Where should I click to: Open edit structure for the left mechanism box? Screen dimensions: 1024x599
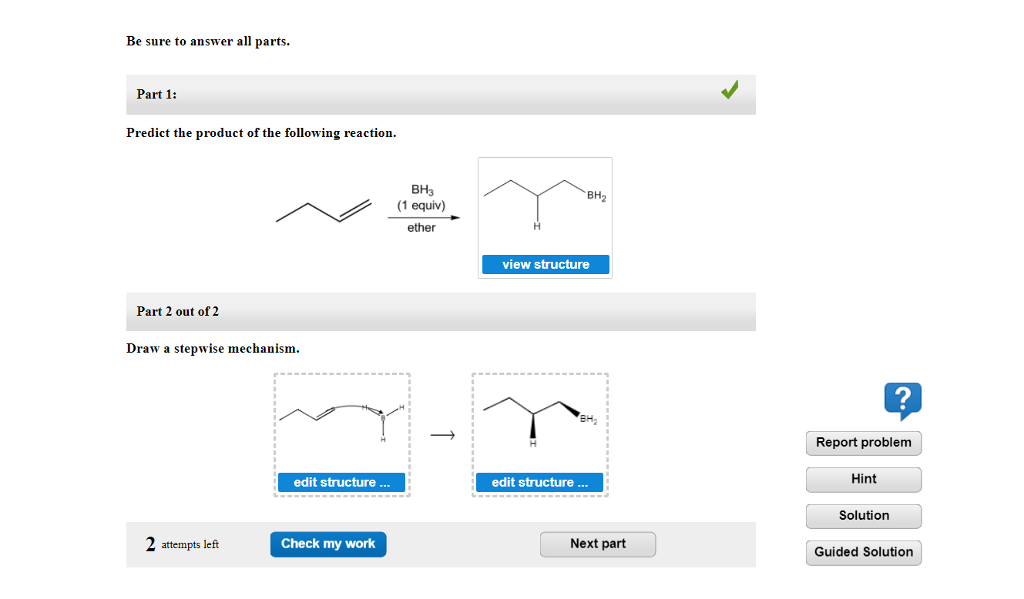pyautogui.click(x=340, y=481)
